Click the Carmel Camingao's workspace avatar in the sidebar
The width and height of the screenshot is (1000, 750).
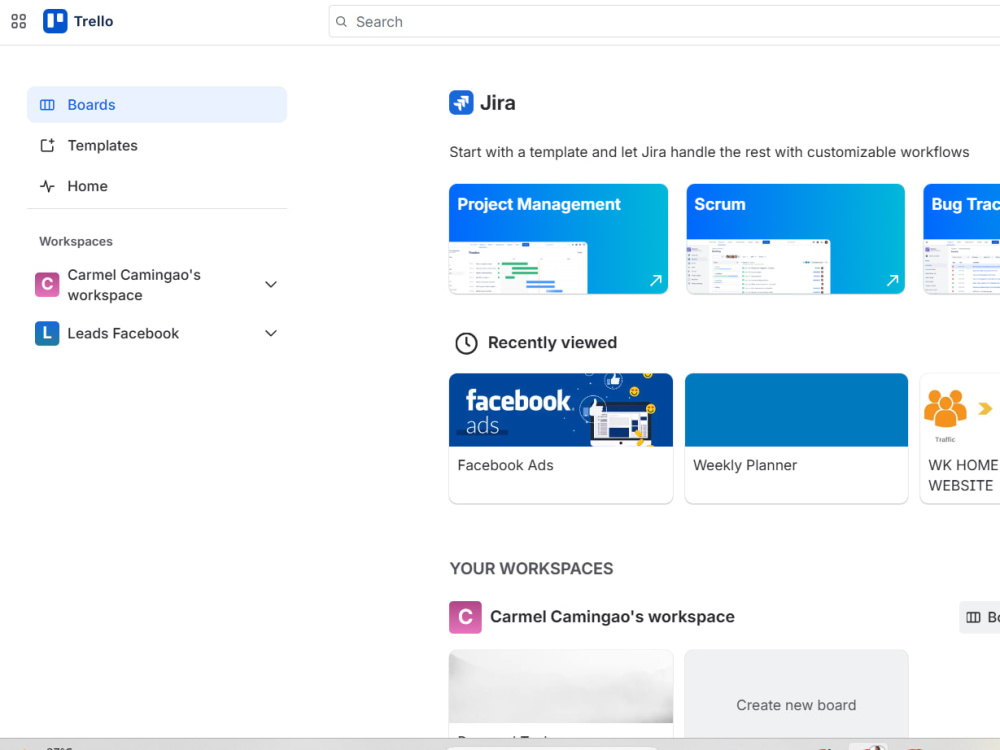tap(47, 284)
